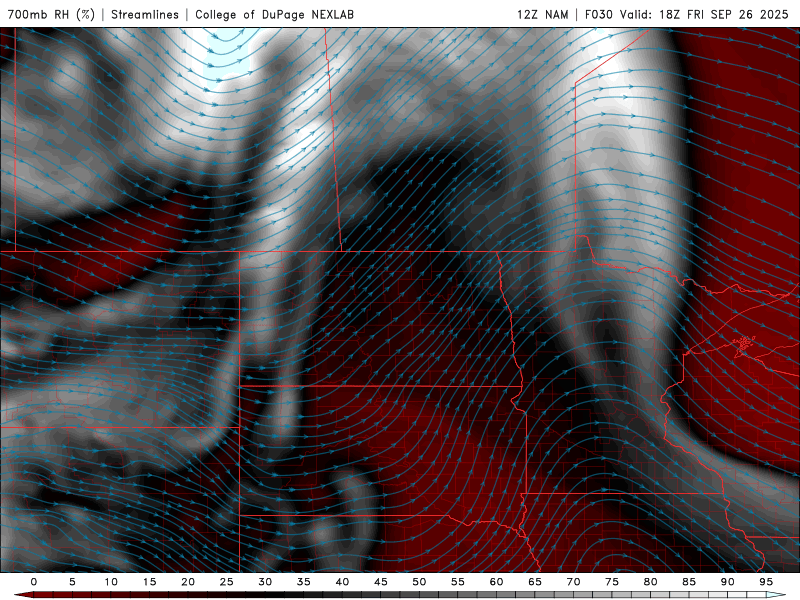Click the "700mb RH (%)" title text
The width and height of the screenshot is (800, 600).
pyautogui.click(x=51, y=14)
